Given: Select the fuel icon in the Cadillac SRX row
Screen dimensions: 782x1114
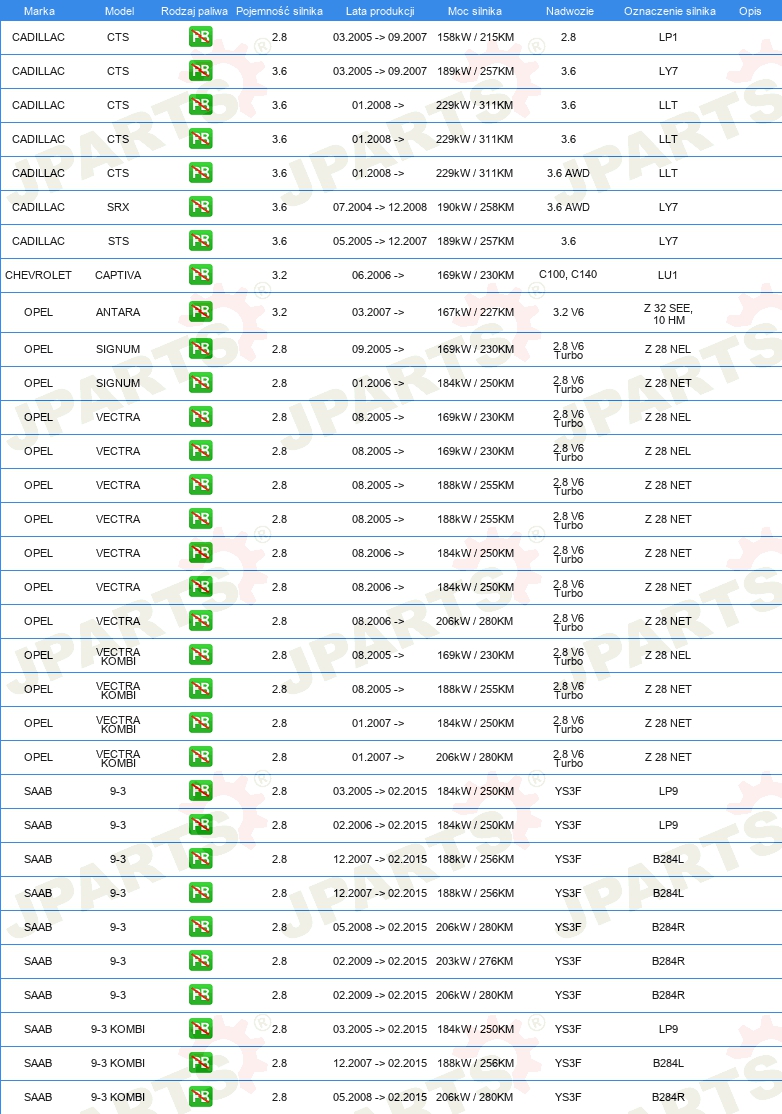Looking at the screenshot, I should 201,207.
